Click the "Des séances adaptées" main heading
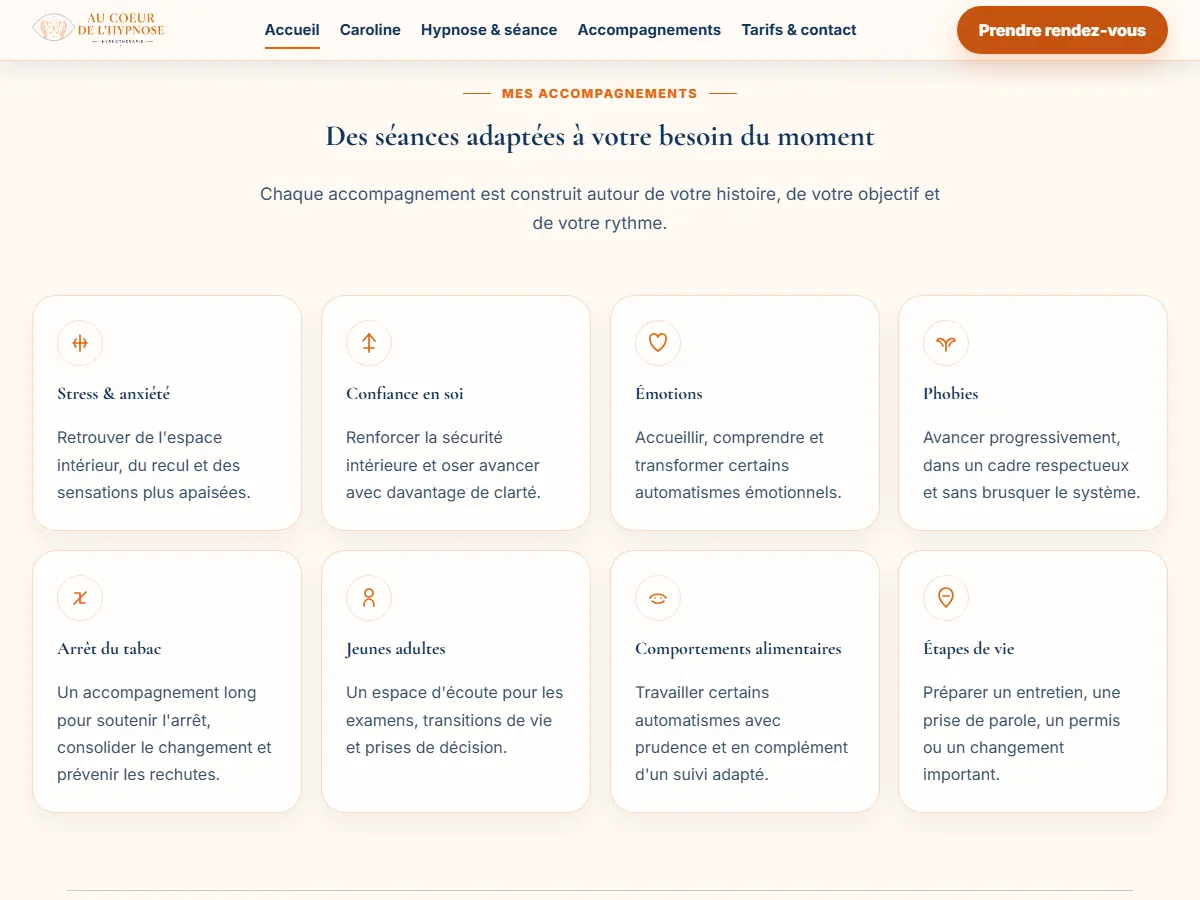Viewport: 1200px width, 900px height. pos(600,136)
